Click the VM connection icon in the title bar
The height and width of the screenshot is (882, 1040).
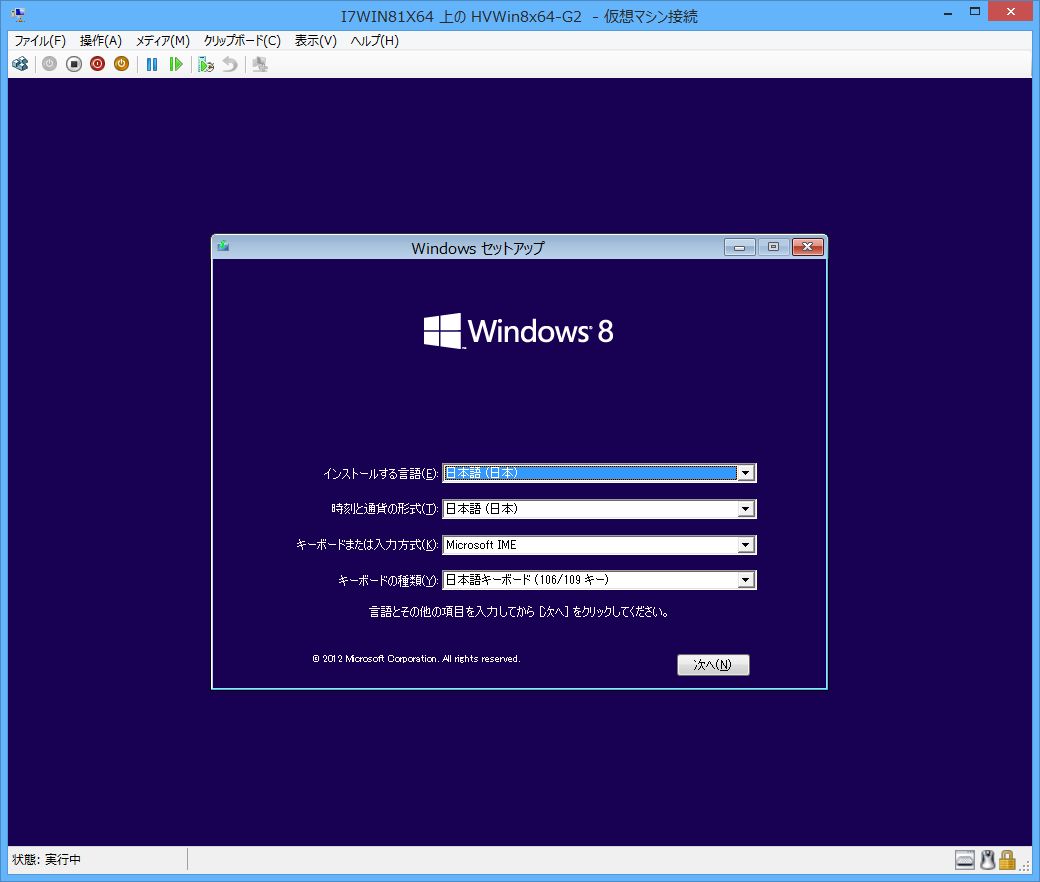(19, 14)
